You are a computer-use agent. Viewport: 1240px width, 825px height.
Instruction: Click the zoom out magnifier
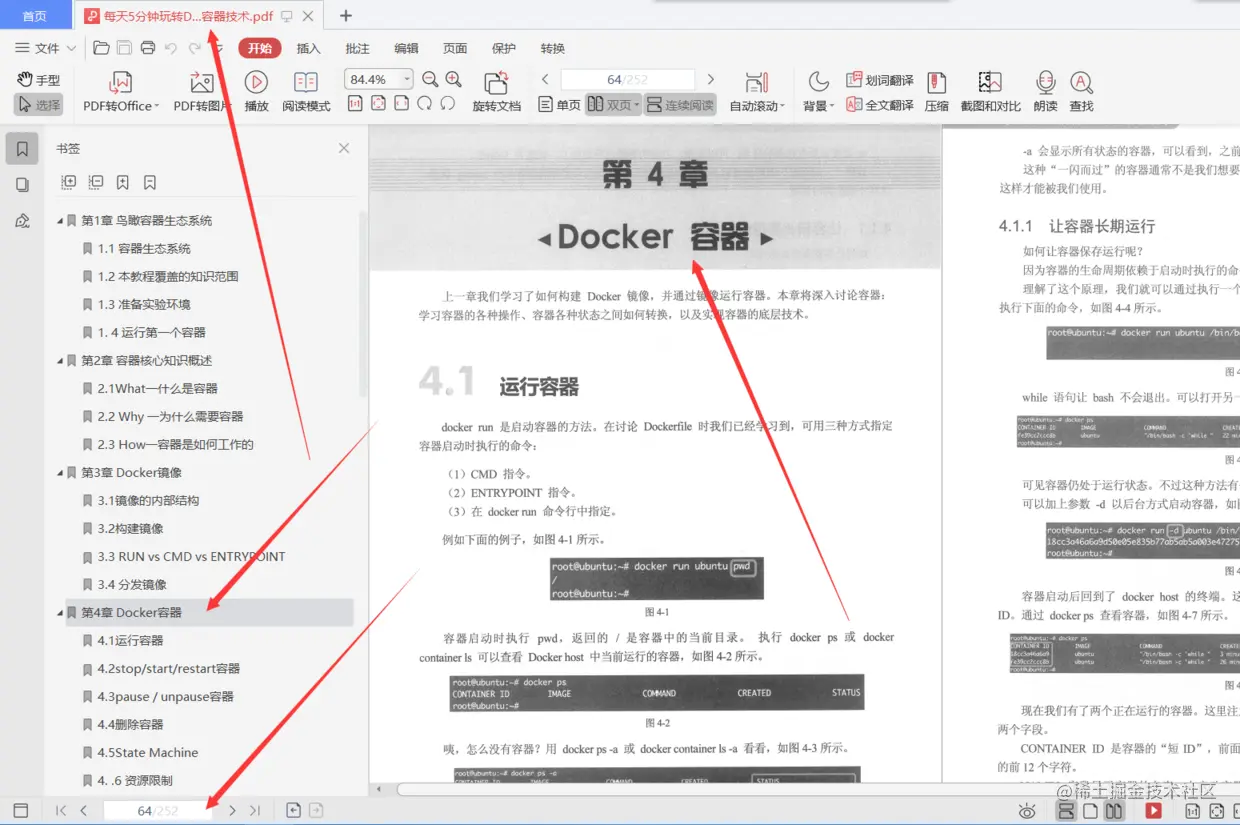pyautogui.click(x=430, y=80)
